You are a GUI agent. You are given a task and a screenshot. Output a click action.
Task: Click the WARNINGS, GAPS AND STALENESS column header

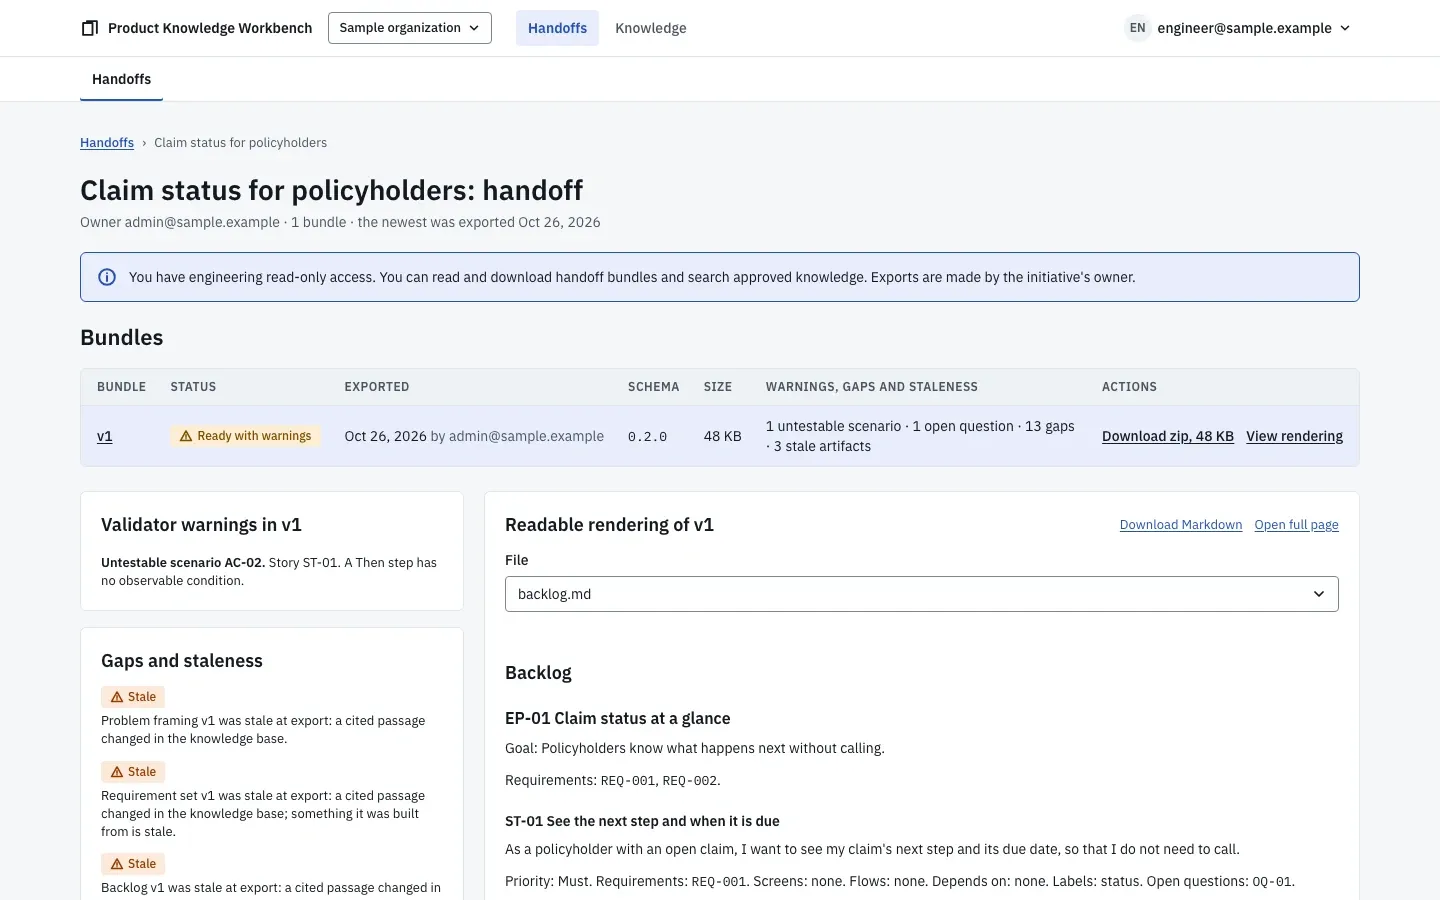tap(872, 387)
